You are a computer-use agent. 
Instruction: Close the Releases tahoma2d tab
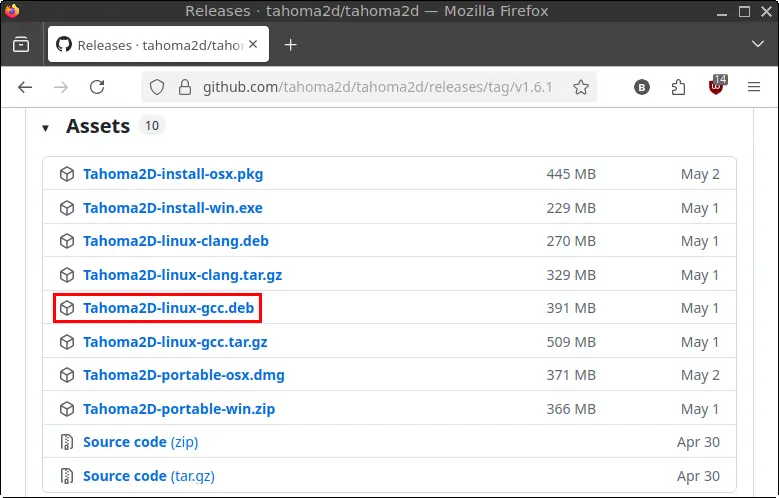pos(253,44)
